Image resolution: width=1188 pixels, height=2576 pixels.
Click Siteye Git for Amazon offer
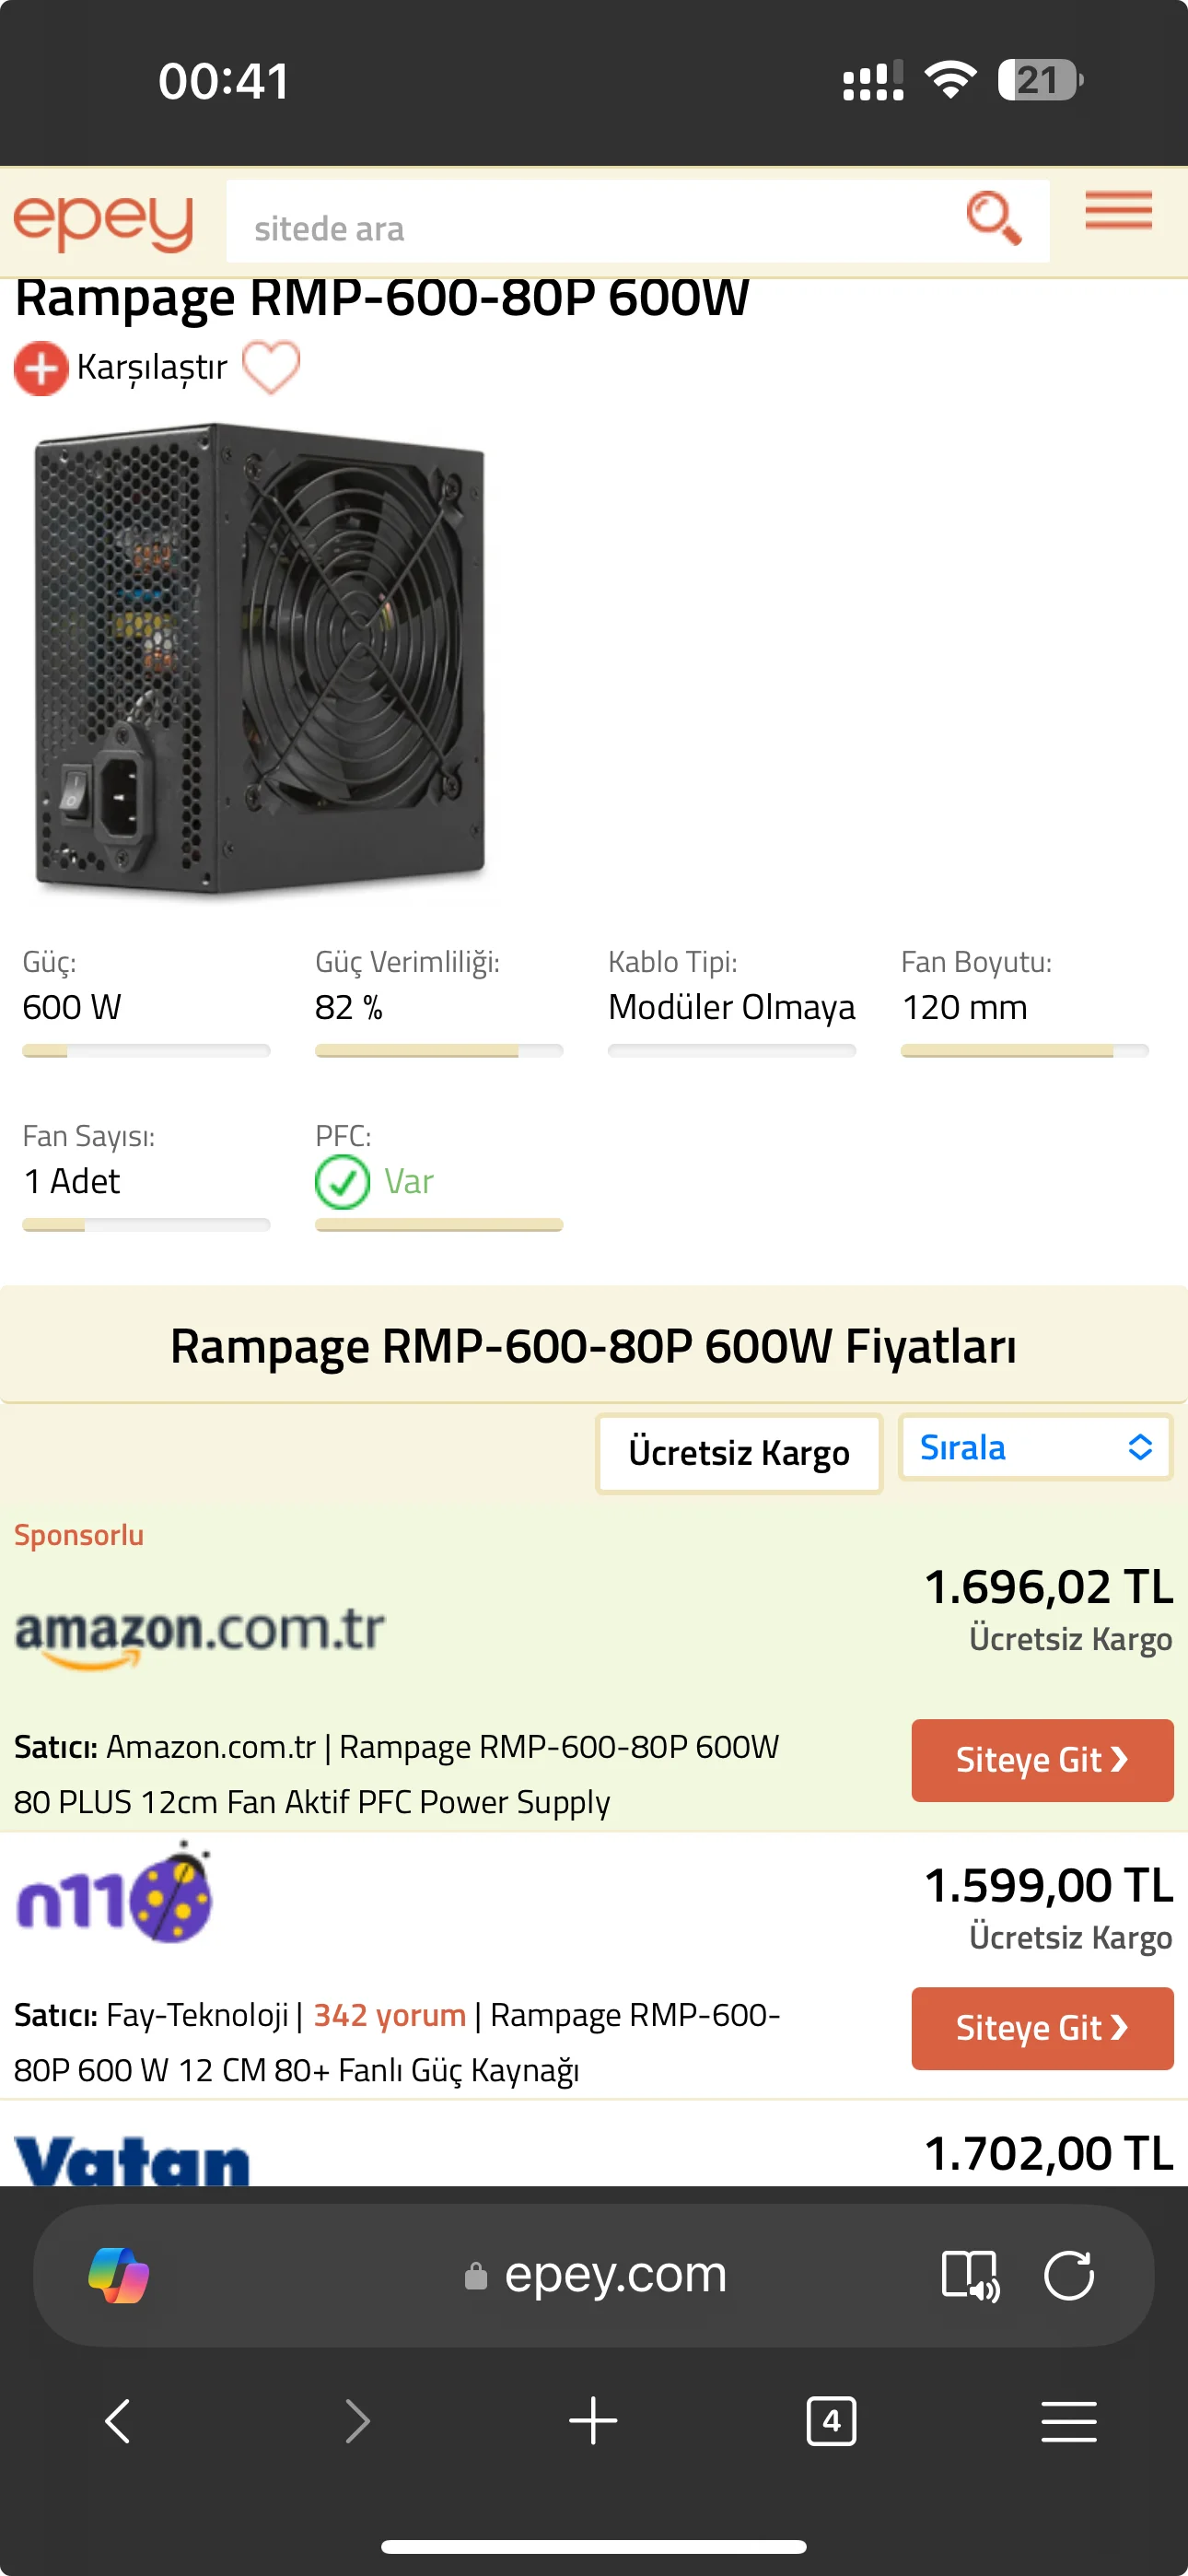(x=1041, y=1760)
